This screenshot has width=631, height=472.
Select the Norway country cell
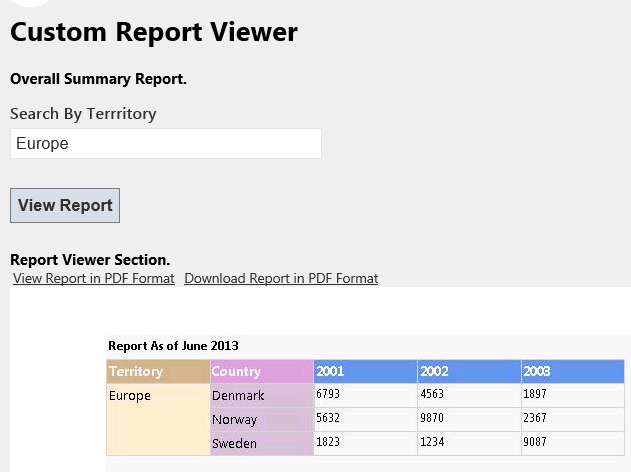coord(262,420)
